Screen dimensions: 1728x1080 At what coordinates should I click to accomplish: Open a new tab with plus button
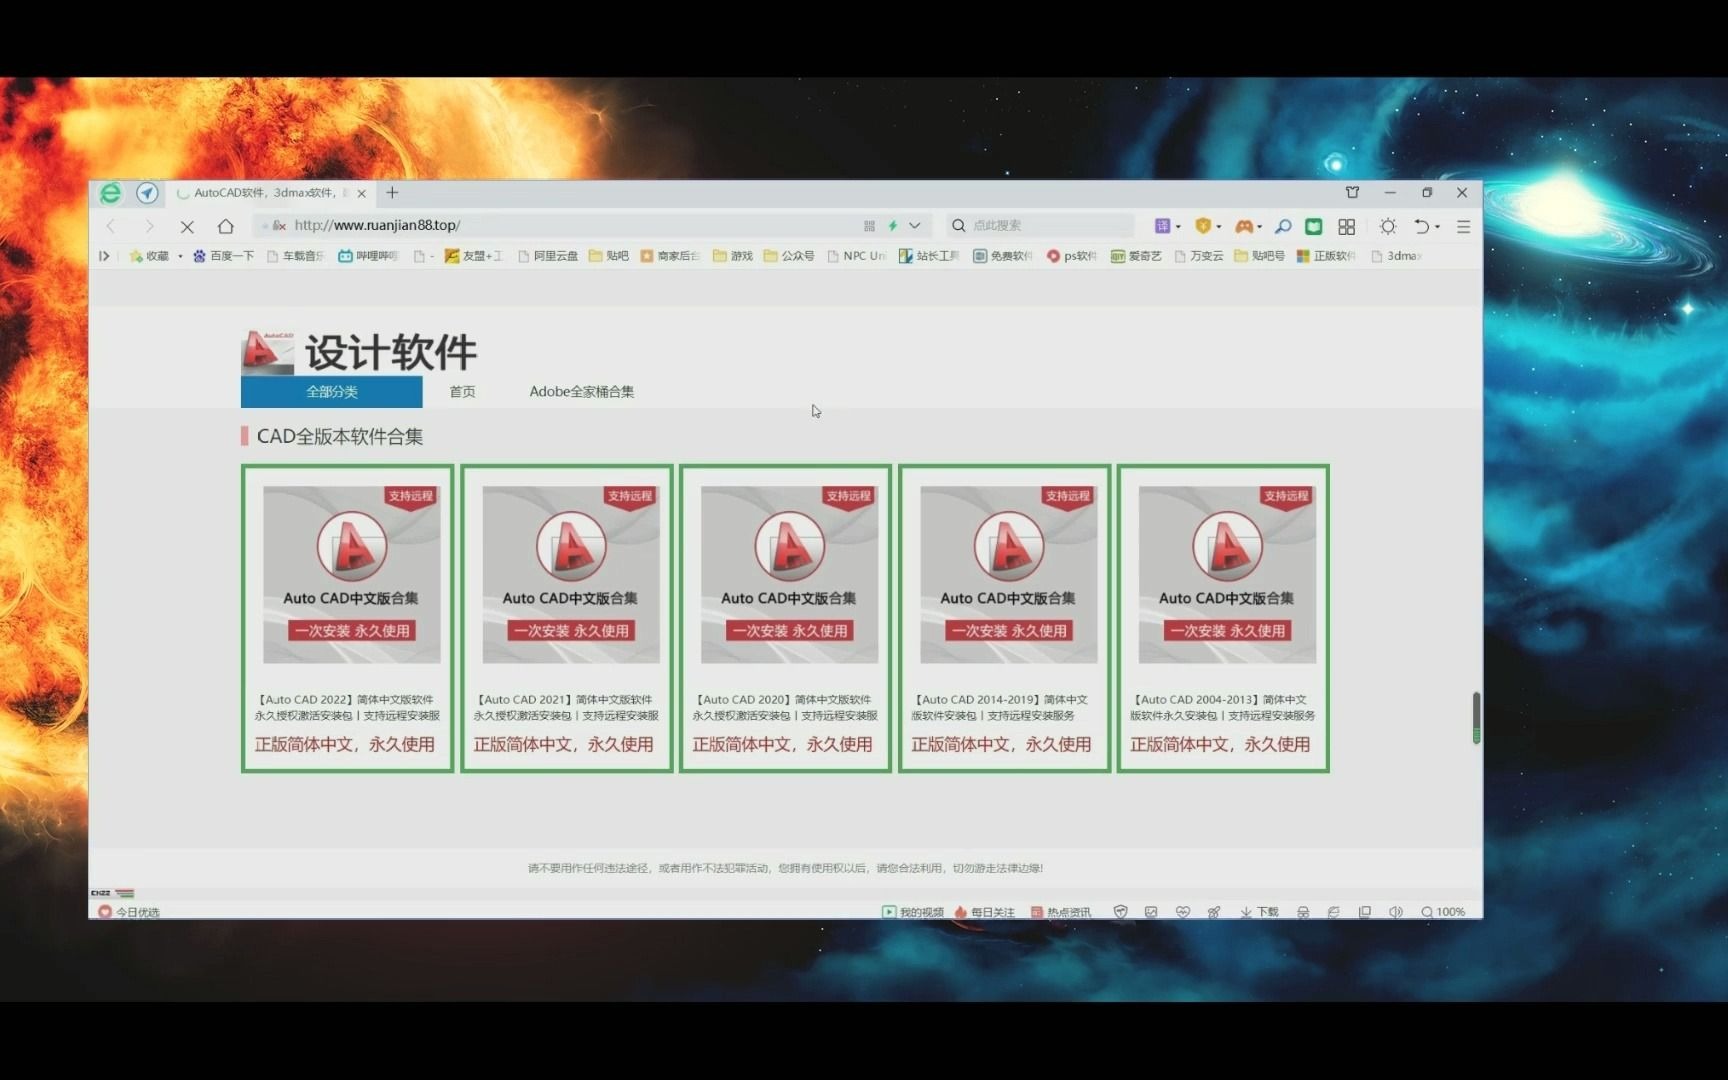(x=392, y=193)
